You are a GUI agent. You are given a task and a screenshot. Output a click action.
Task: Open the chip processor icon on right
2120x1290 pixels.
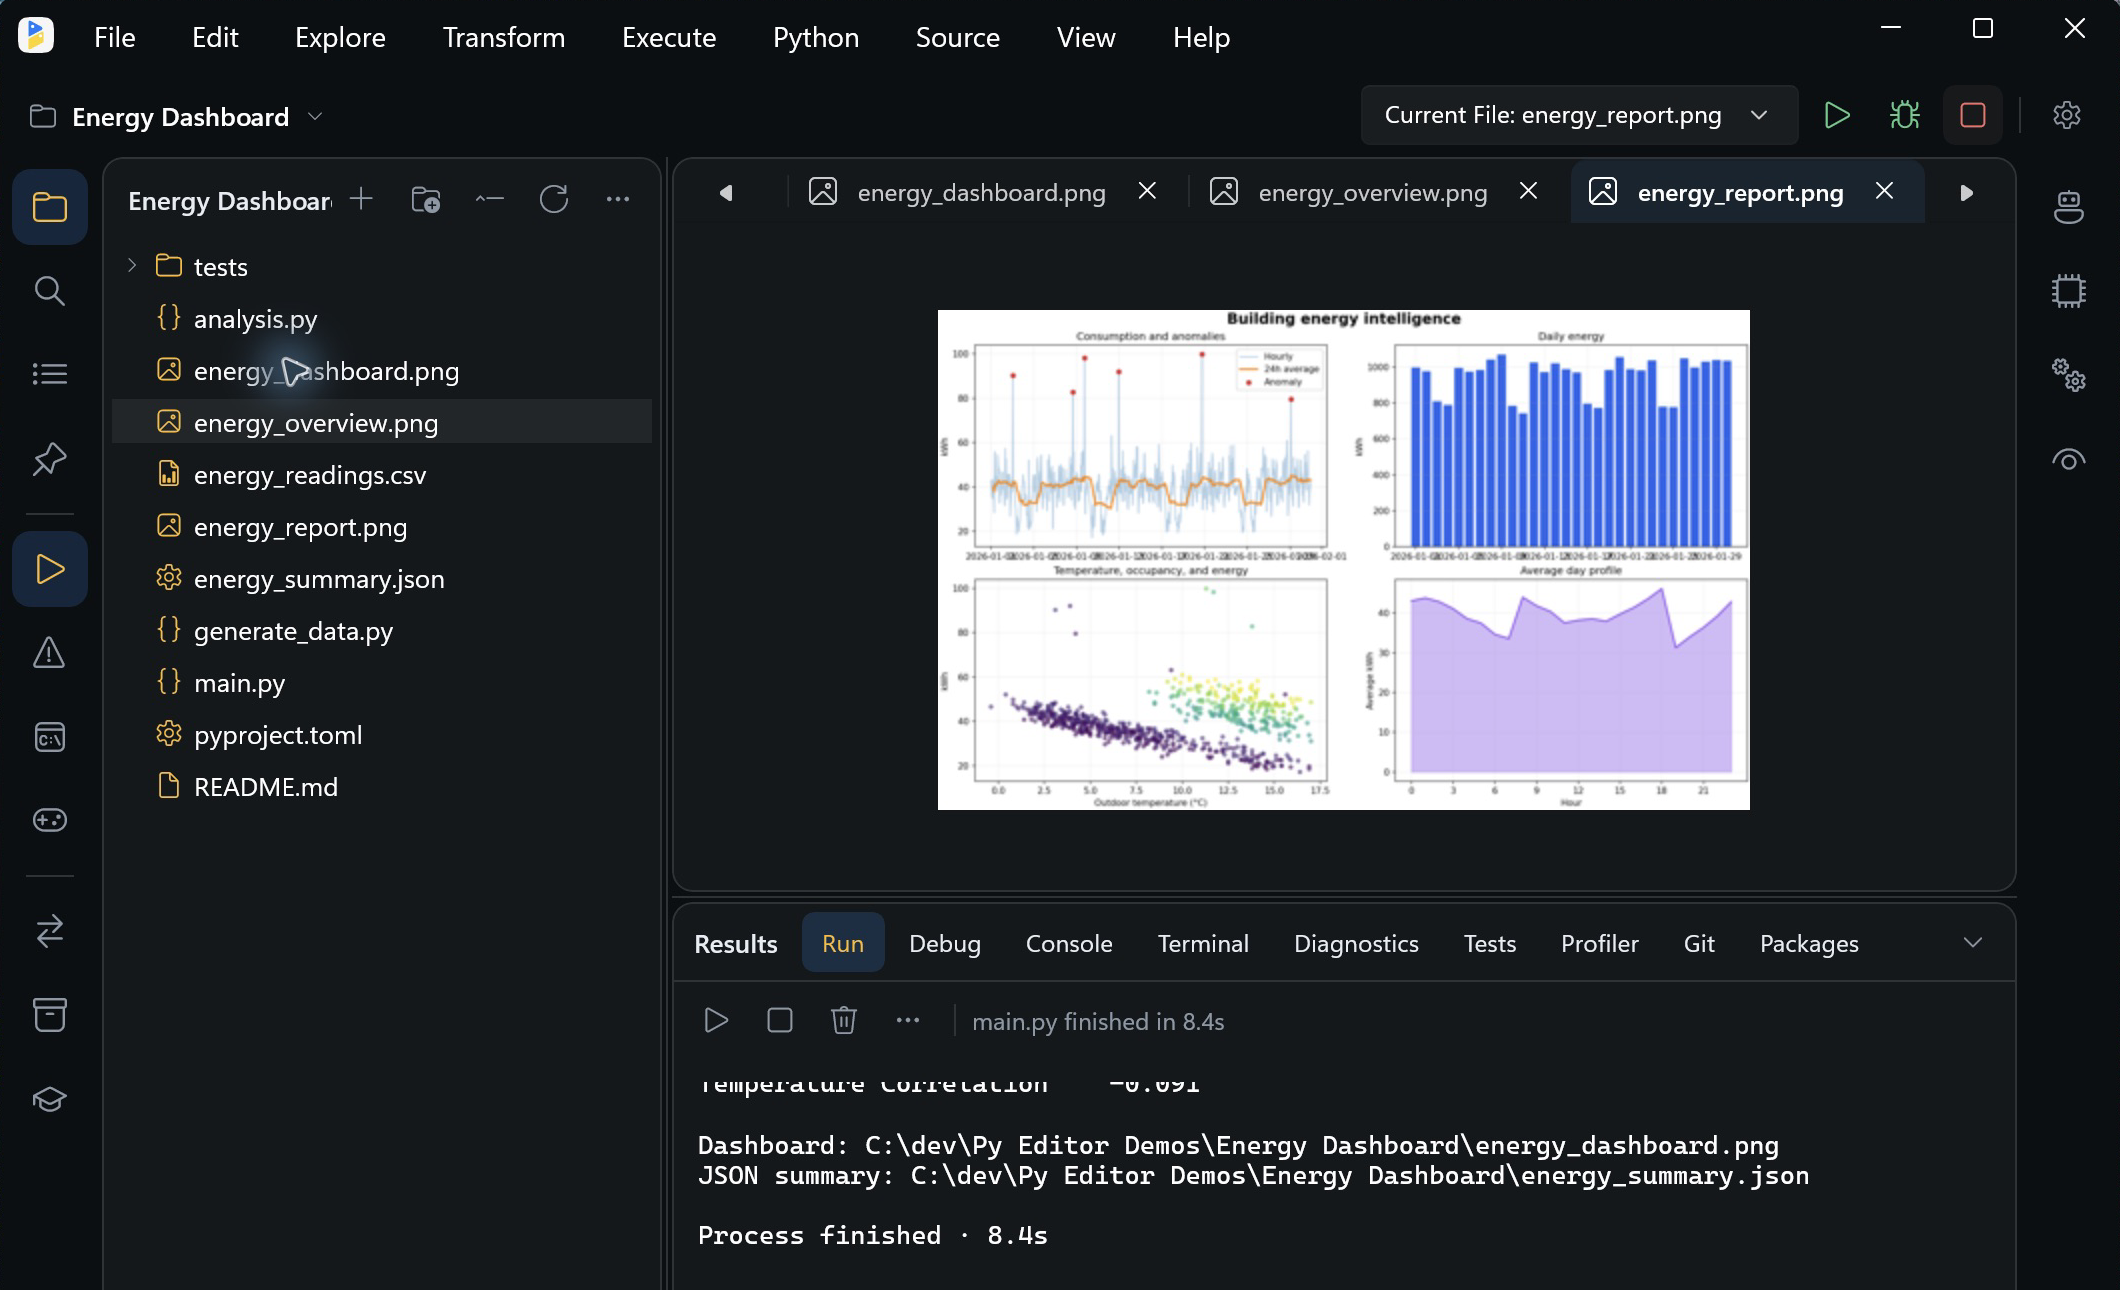(2068, 291)
